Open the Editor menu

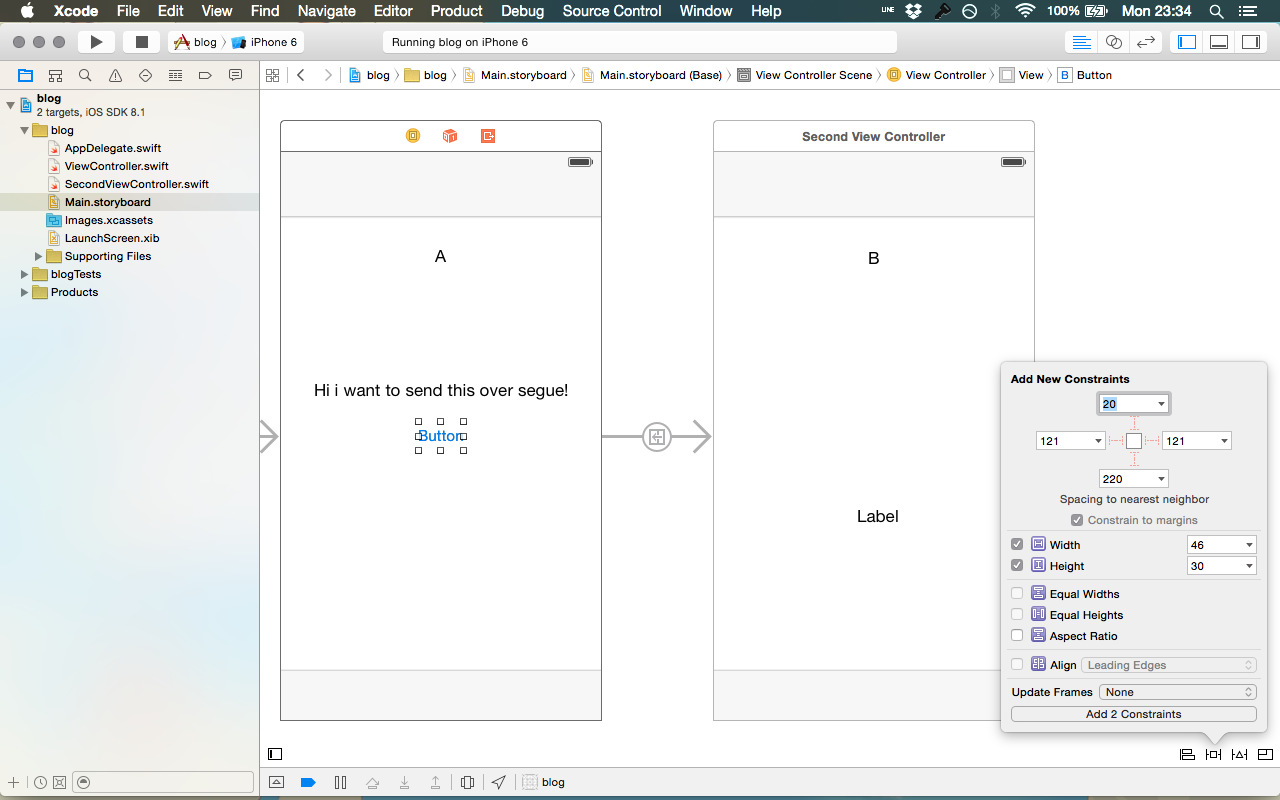click(393, 11)
